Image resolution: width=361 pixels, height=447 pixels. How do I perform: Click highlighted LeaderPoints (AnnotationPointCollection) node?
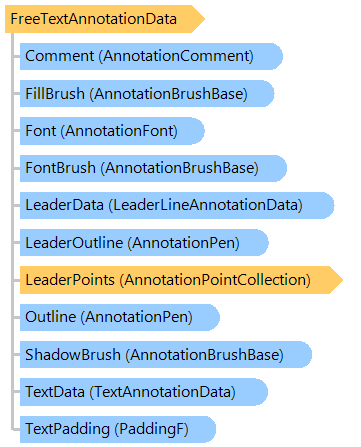tap(181, 280)
